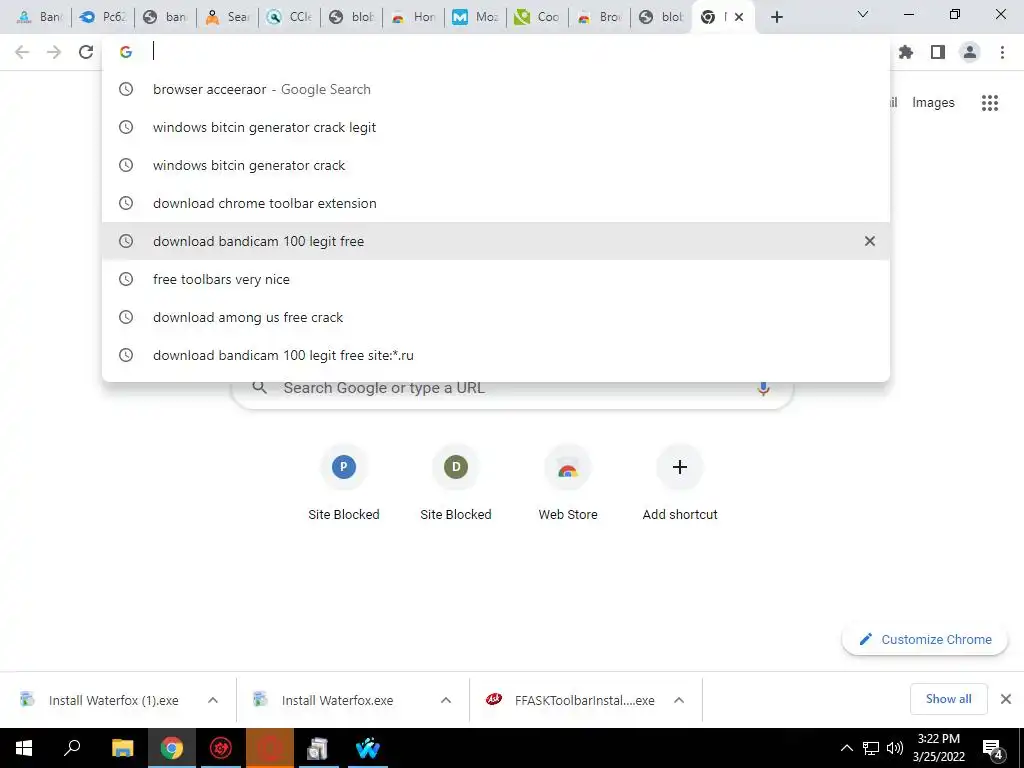Screen dimensions: 1024x768
Task: Open Chrome's three-dot menu
Action: click(1002, 52)
